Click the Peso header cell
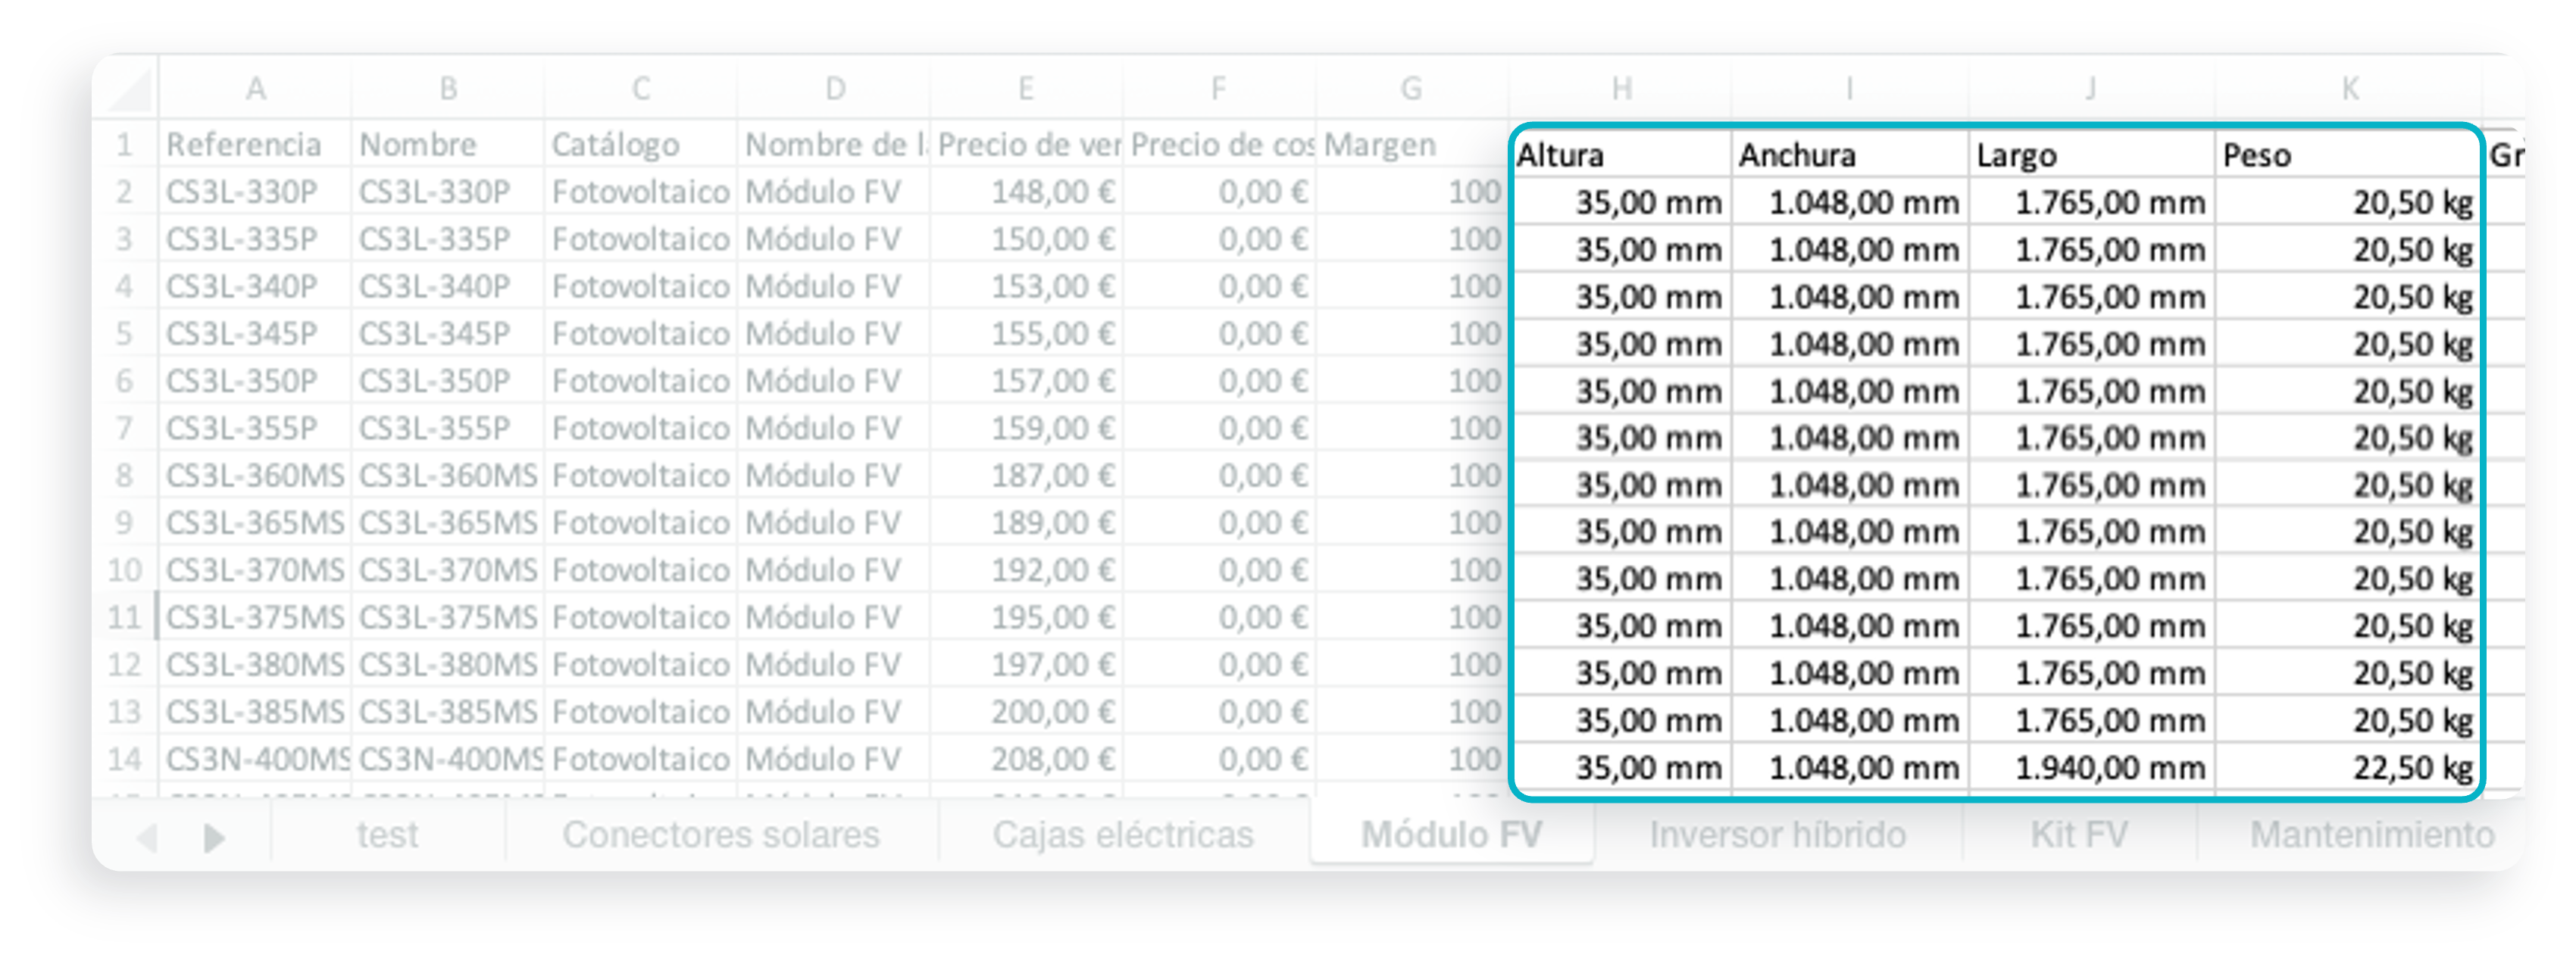The height and width of the screenshot is (961, 2576). point(2347,155)
